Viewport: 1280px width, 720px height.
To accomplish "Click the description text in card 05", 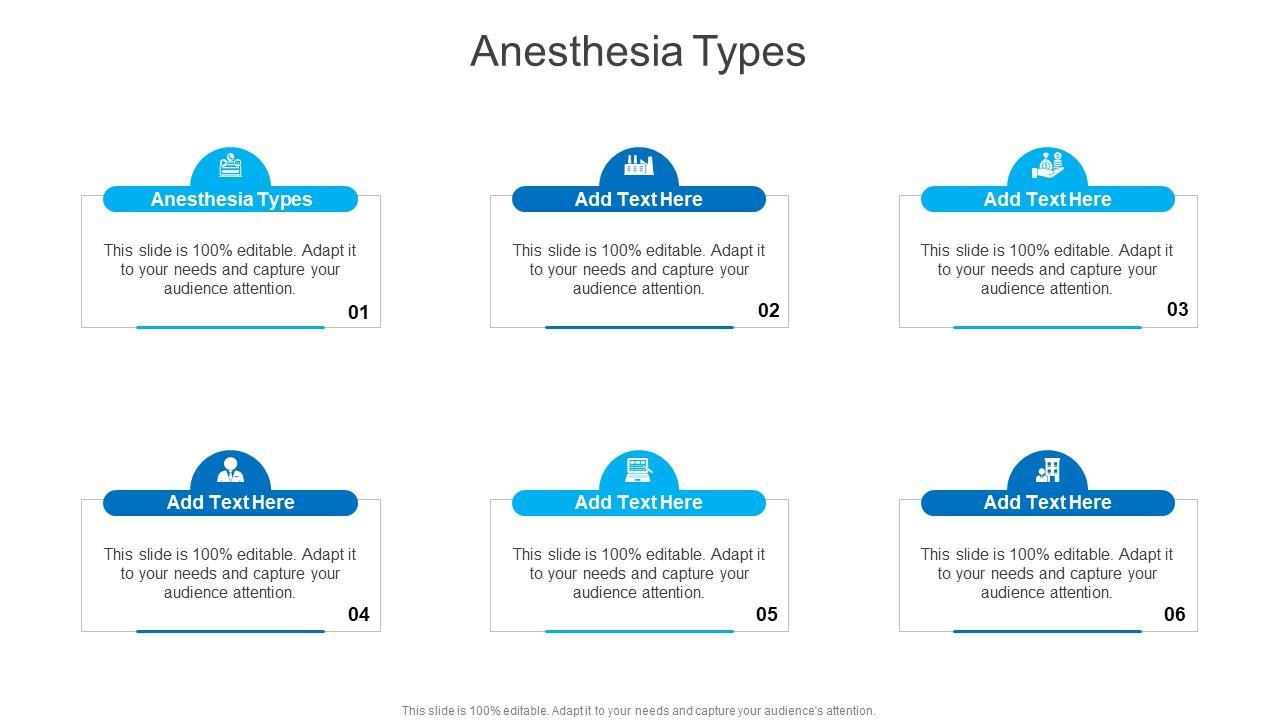I will 638,573.
